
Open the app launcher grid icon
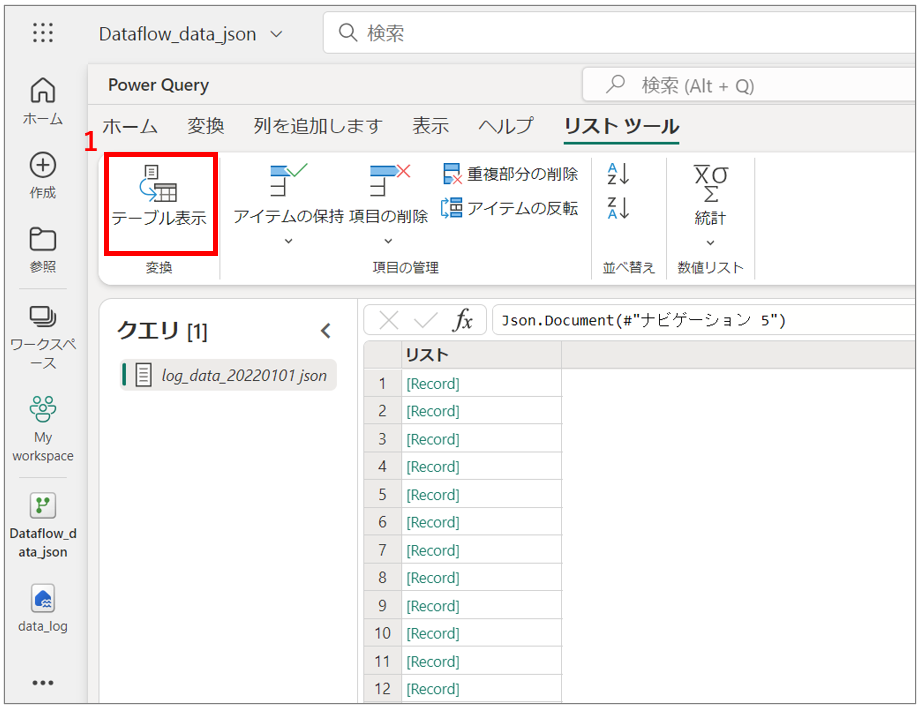[43, 33]
